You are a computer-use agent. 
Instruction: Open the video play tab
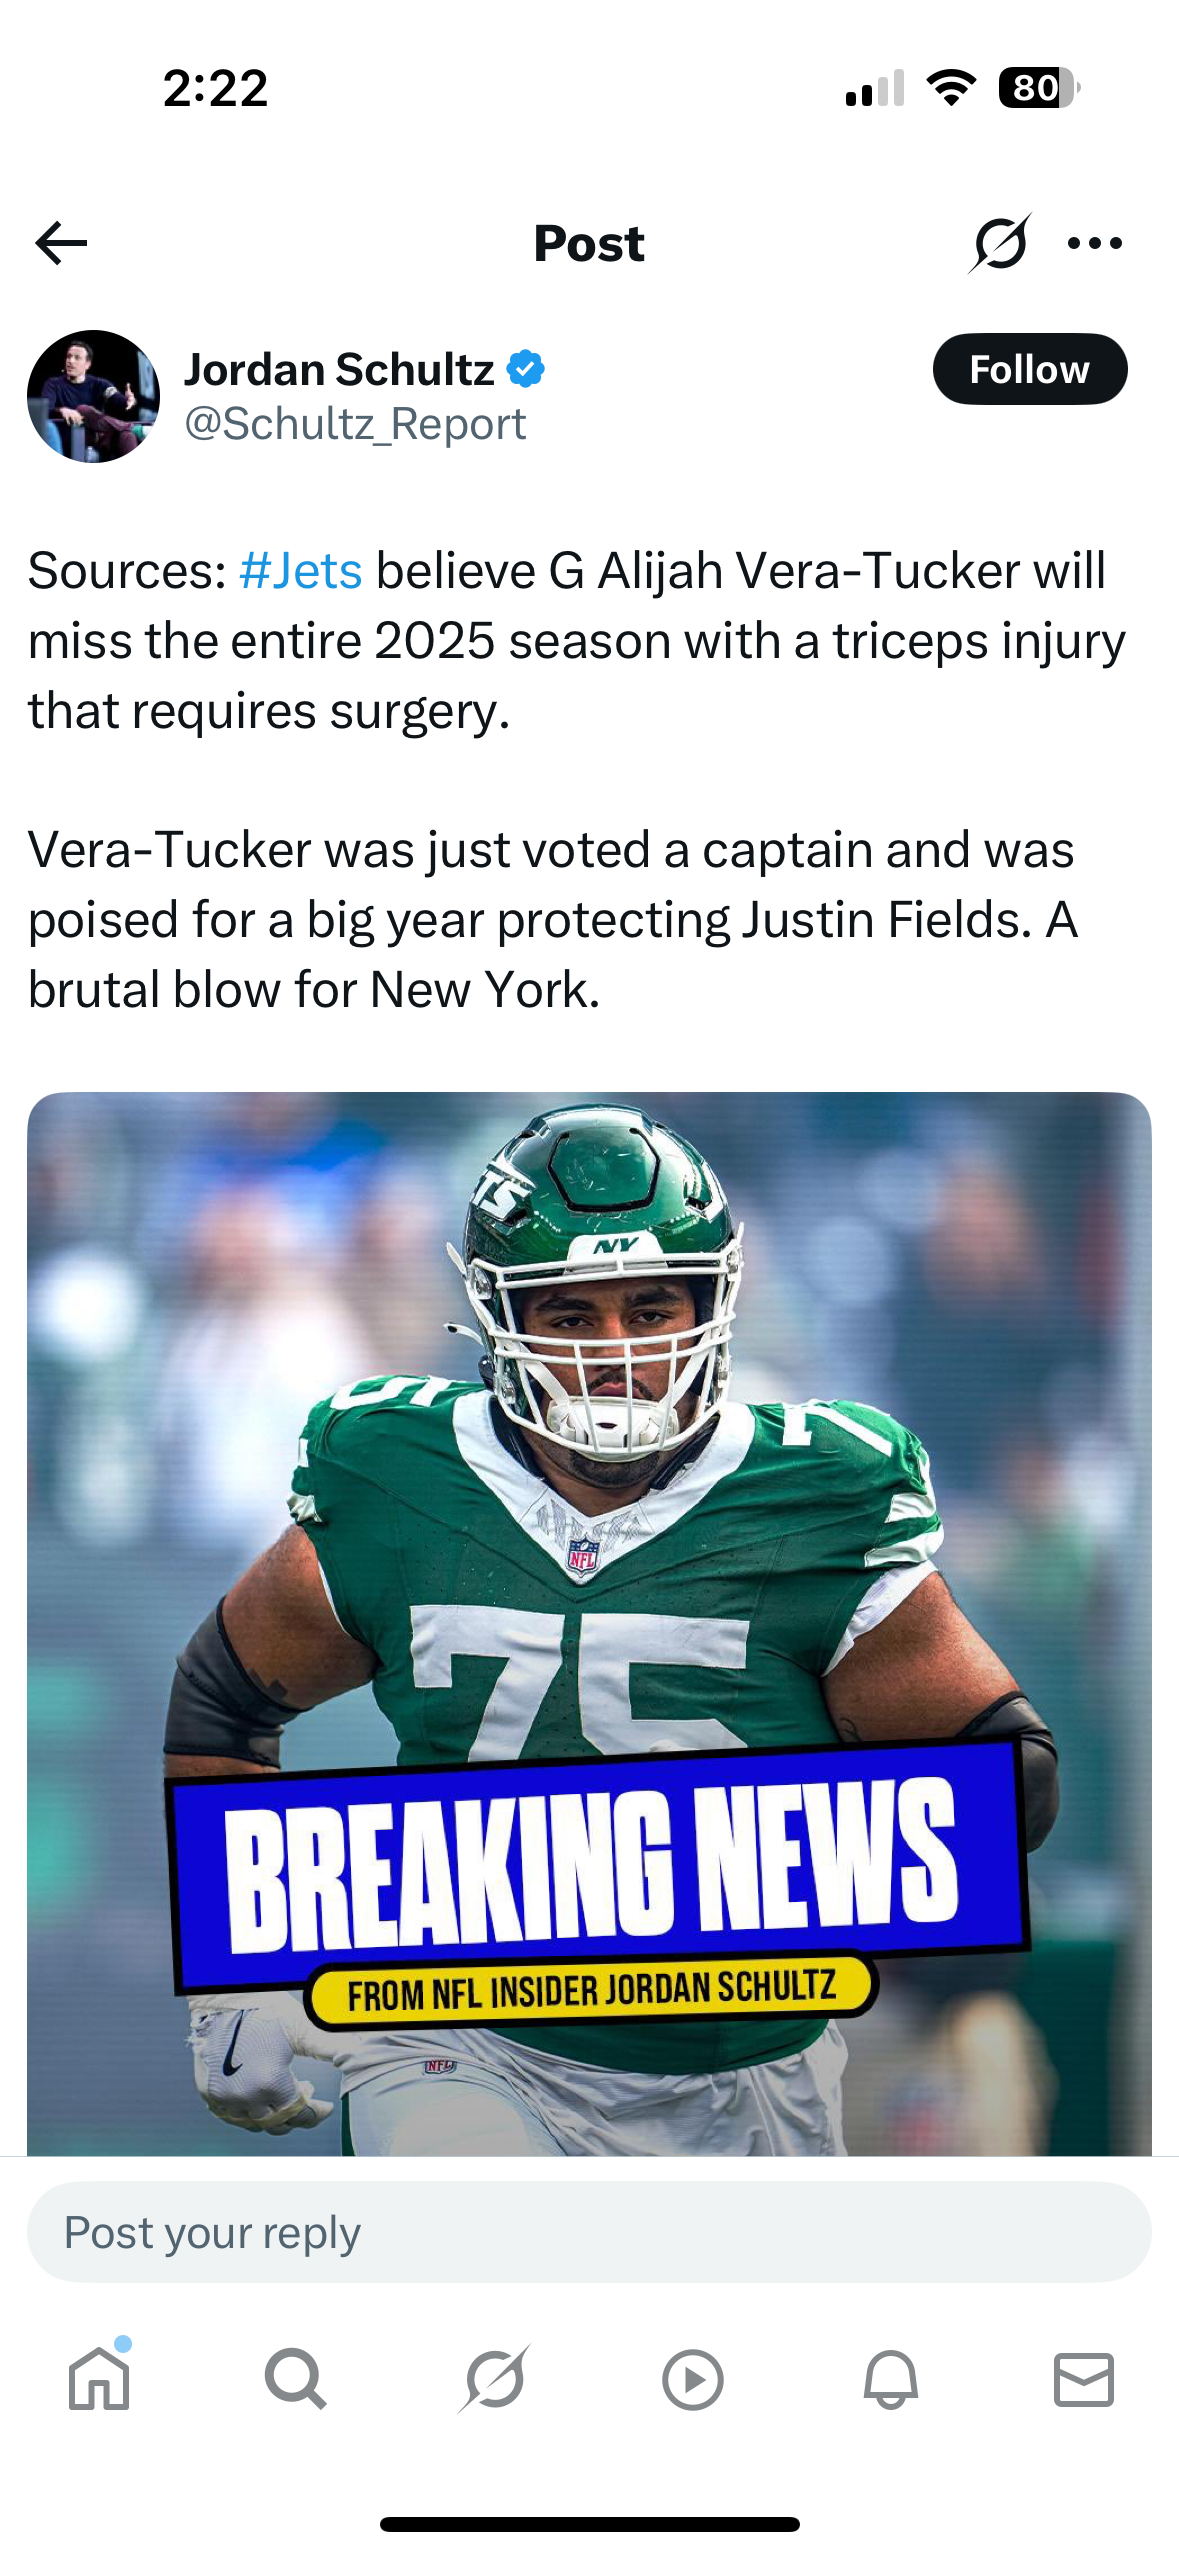pyautogui.click(x=692, y=2380)
